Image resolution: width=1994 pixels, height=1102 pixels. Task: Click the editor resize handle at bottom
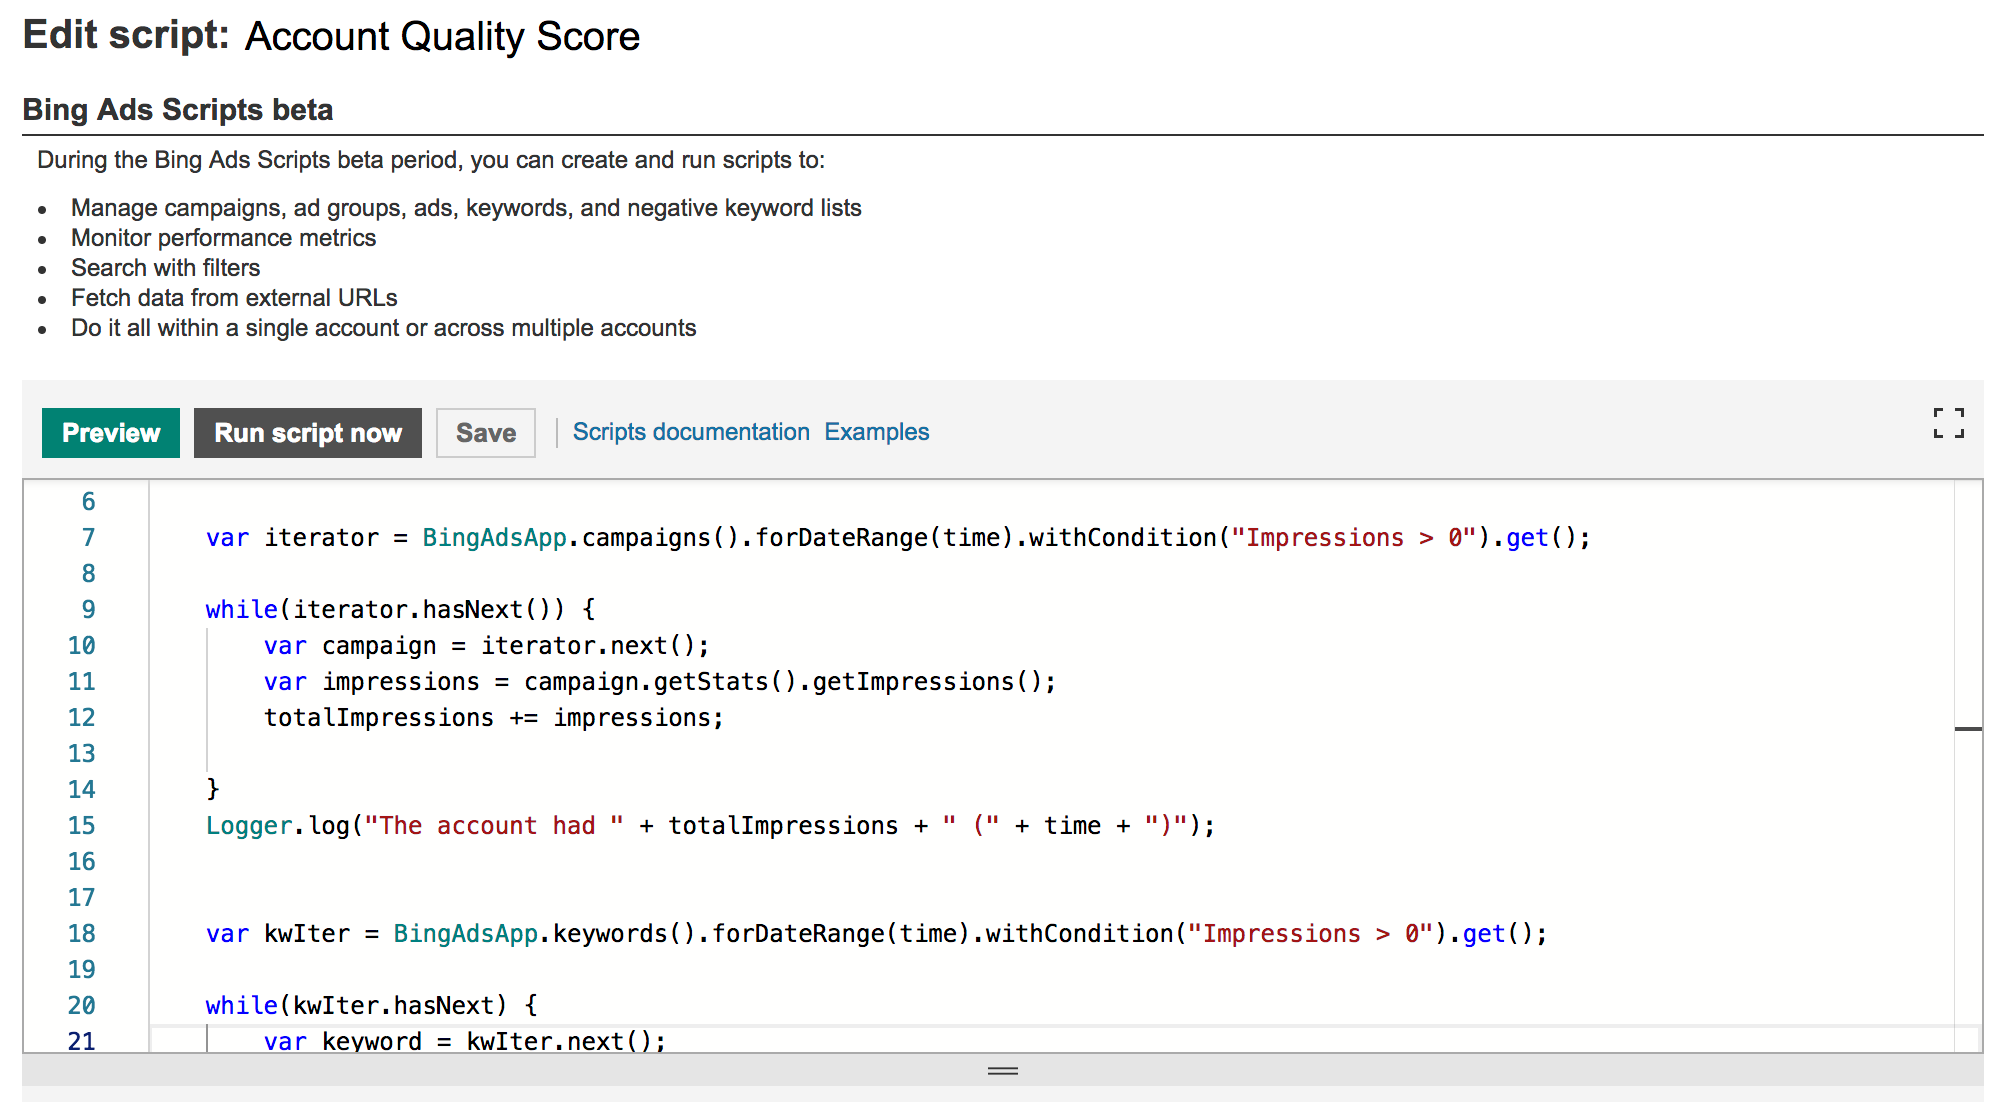click(x=1002, y=1071)
